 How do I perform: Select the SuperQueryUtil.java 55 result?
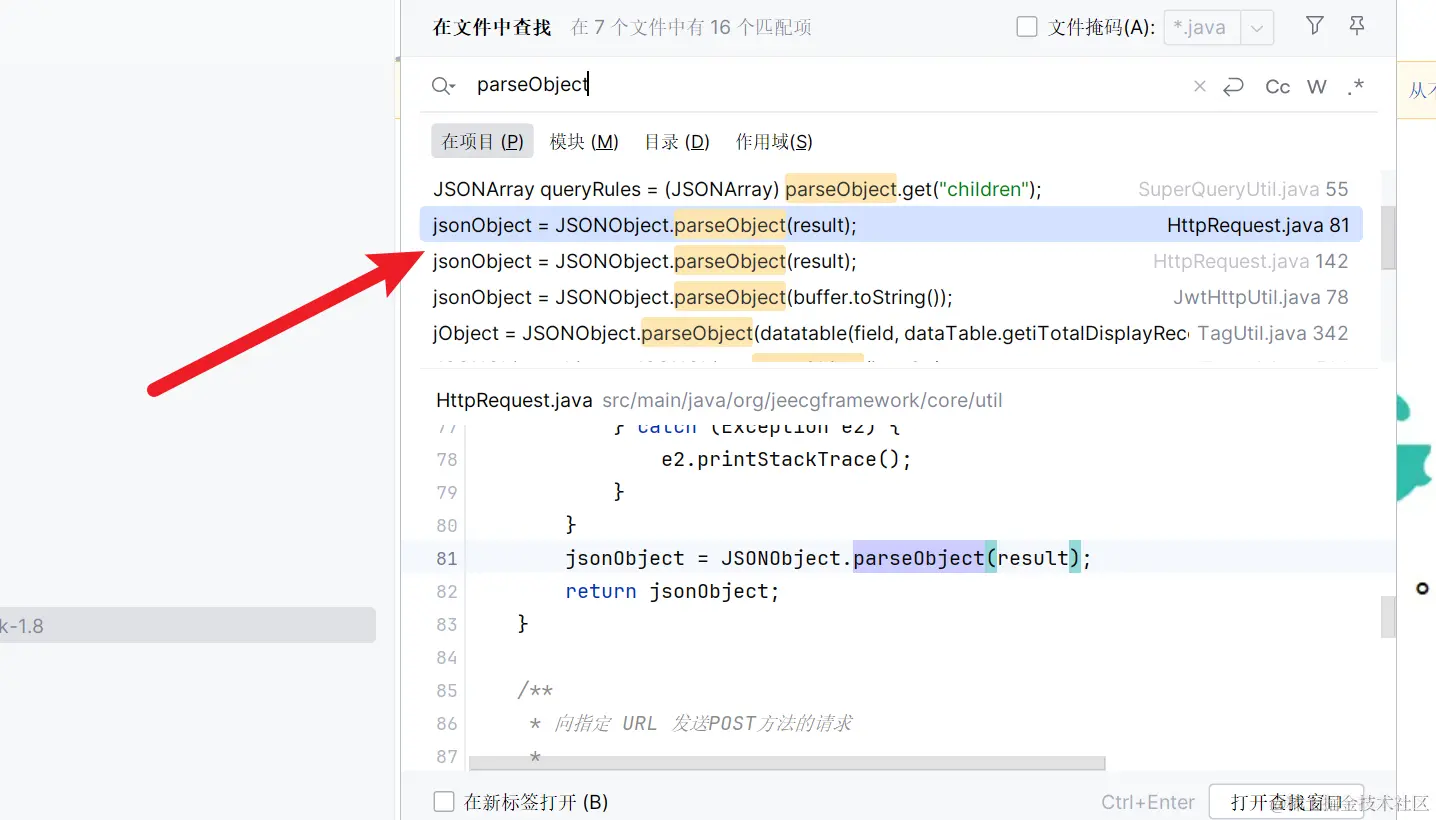(890, 189)
